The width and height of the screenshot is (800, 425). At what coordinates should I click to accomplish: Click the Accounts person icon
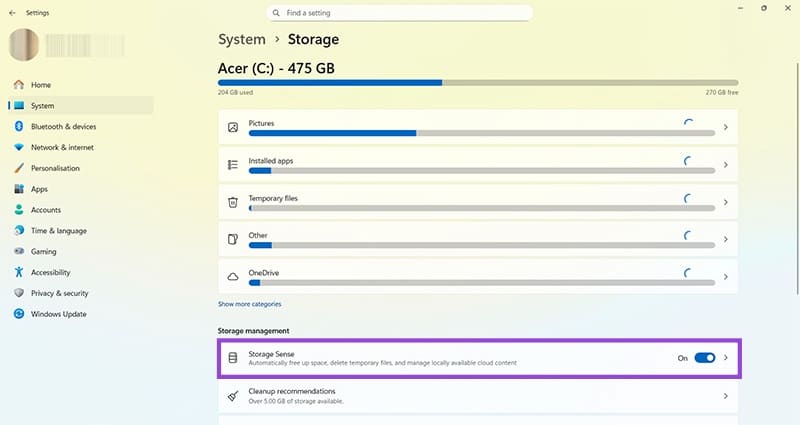click(x=19, y=210)
